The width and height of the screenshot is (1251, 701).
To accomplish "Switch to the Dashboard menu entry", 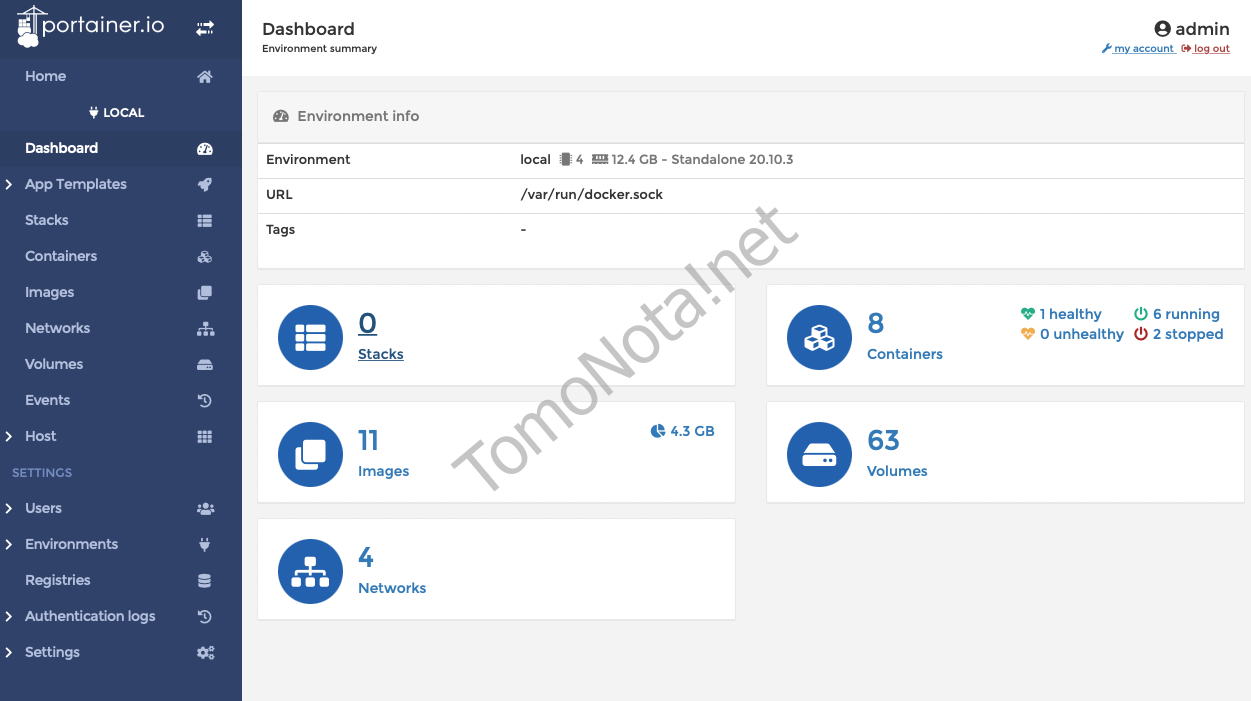I will 61,148.
